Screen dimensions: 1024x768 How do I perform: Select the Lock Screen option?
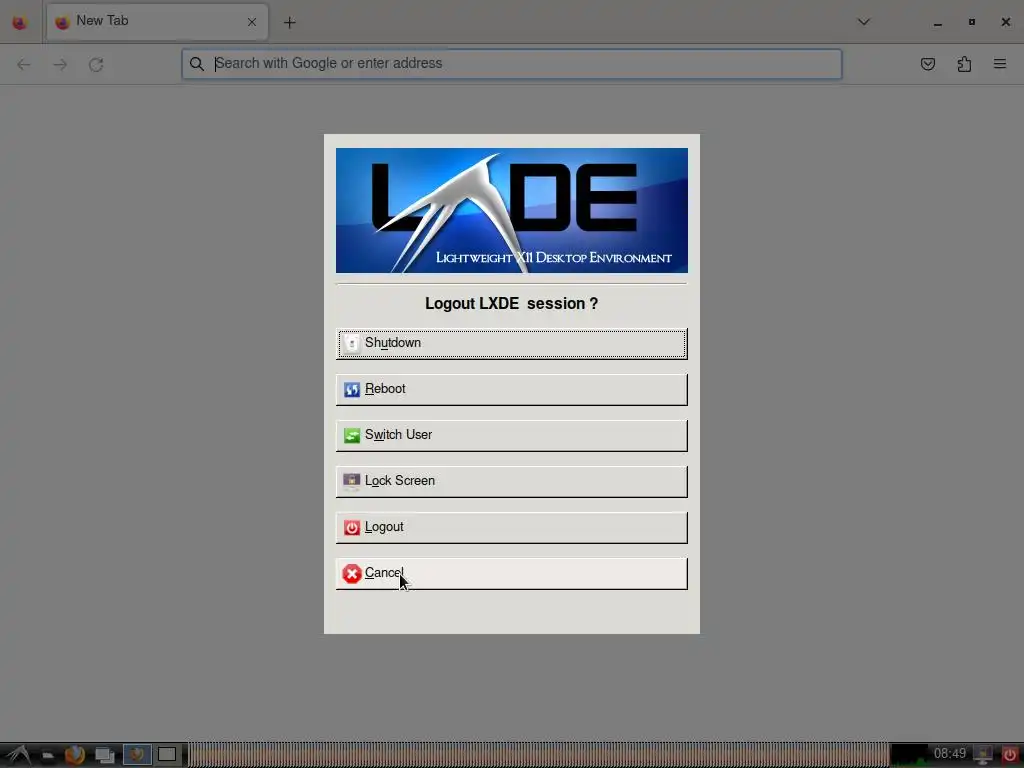tap(511, 481)
